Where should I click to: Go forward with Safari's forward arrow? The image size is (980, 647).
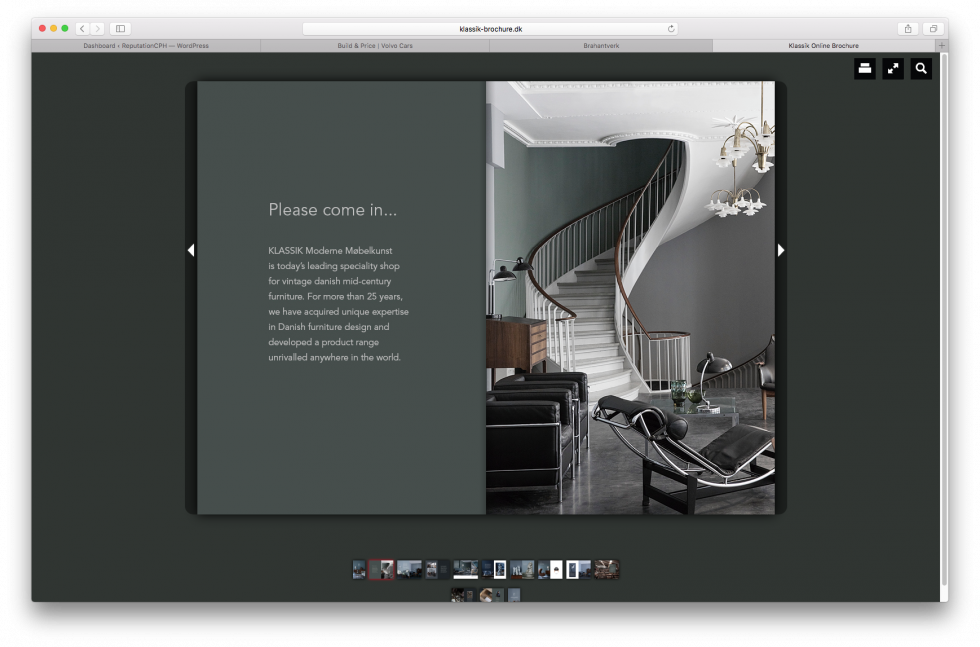pos(98,29)
